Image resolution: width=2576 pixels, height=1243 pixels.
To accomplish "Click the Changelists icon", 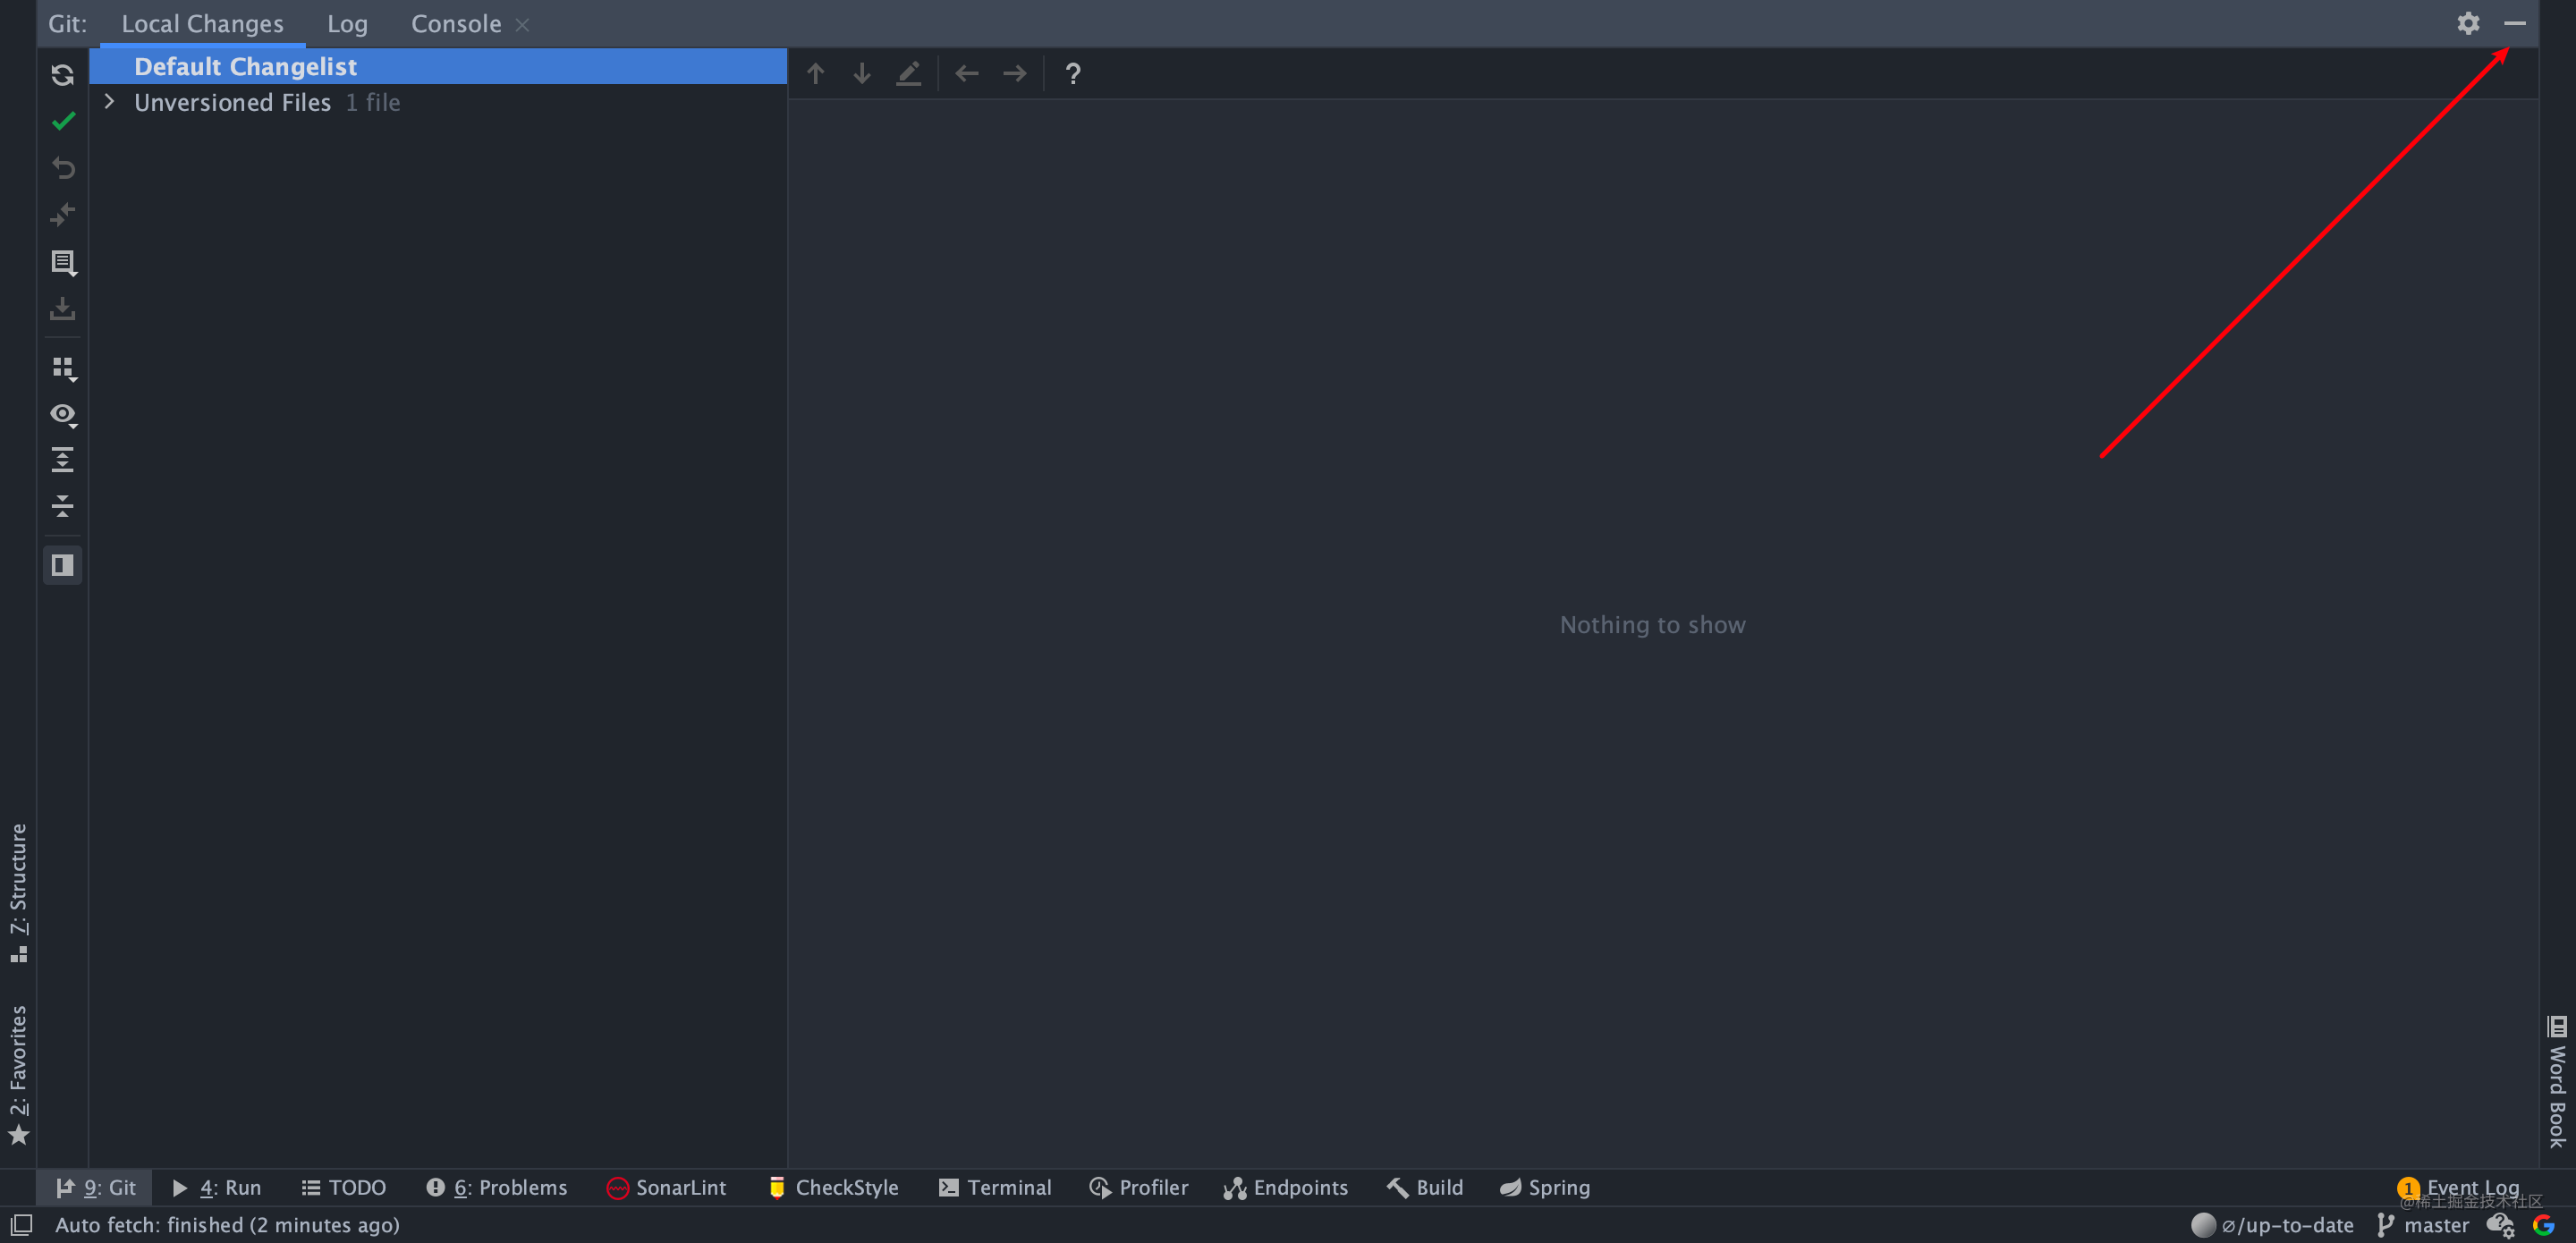I will coord(63,262).
